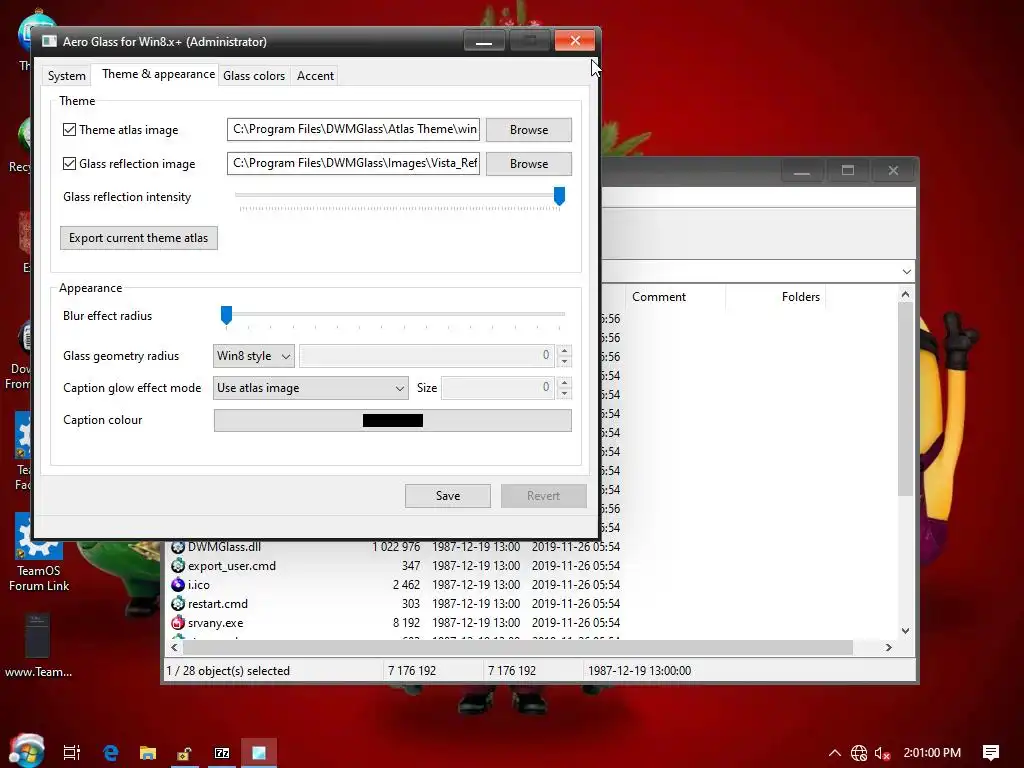Select DWMGlass.dll file in file manager

[224, 547]
